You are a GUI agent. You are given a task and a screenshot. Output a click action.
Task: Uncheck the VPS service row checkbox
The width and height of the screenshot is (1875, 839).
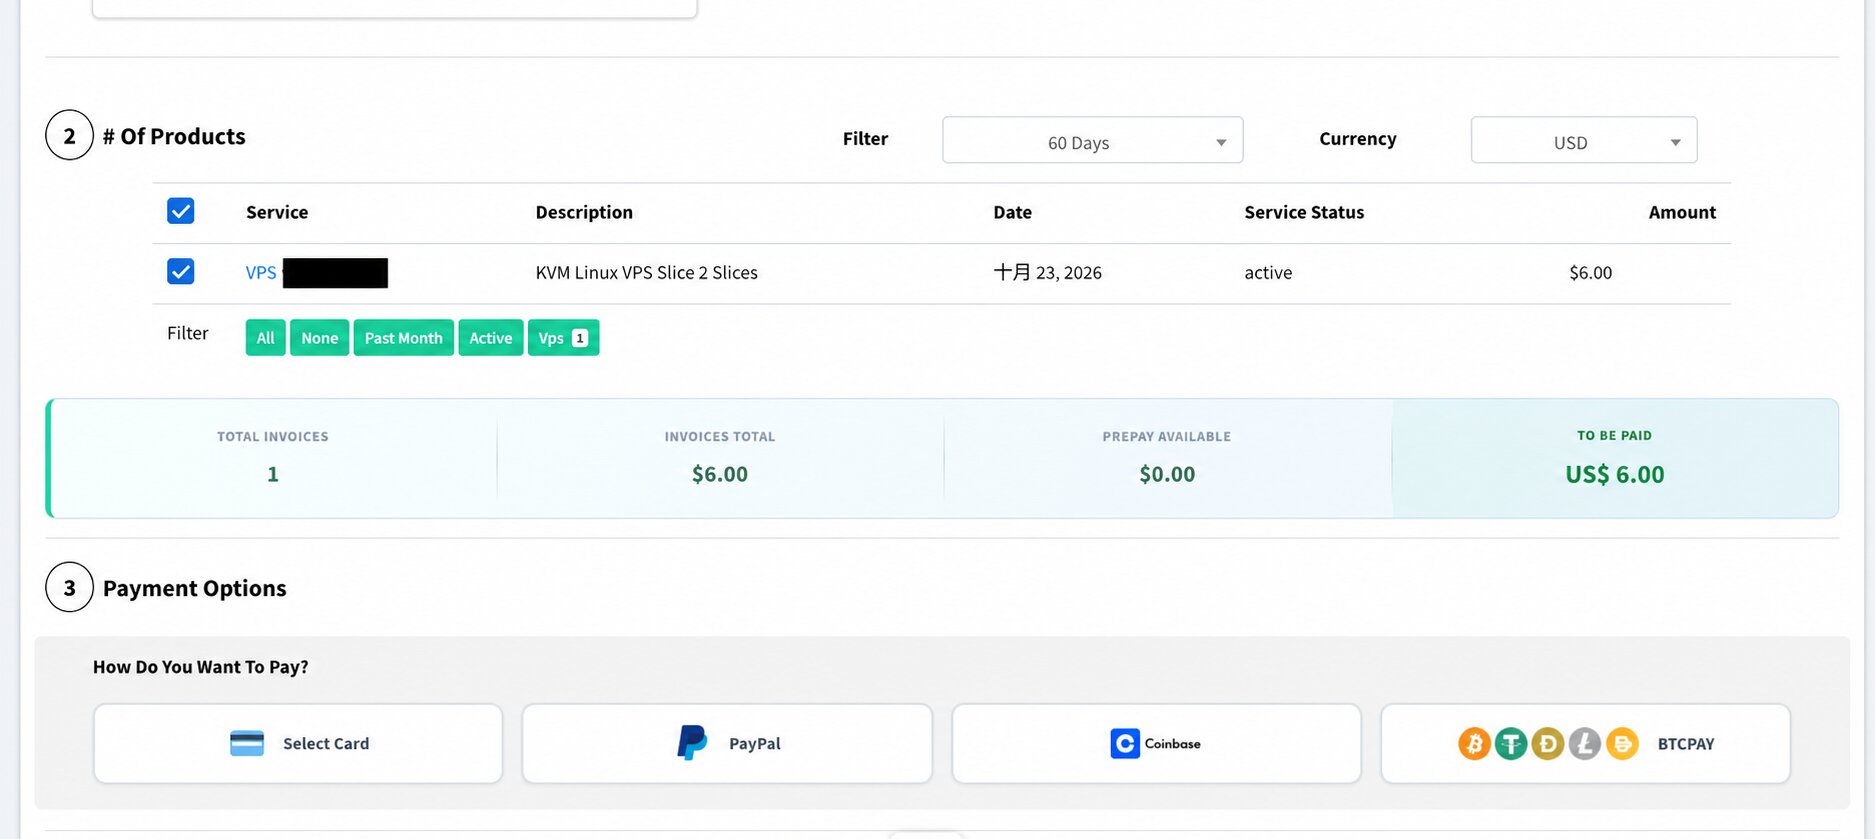tap(181, 272)
